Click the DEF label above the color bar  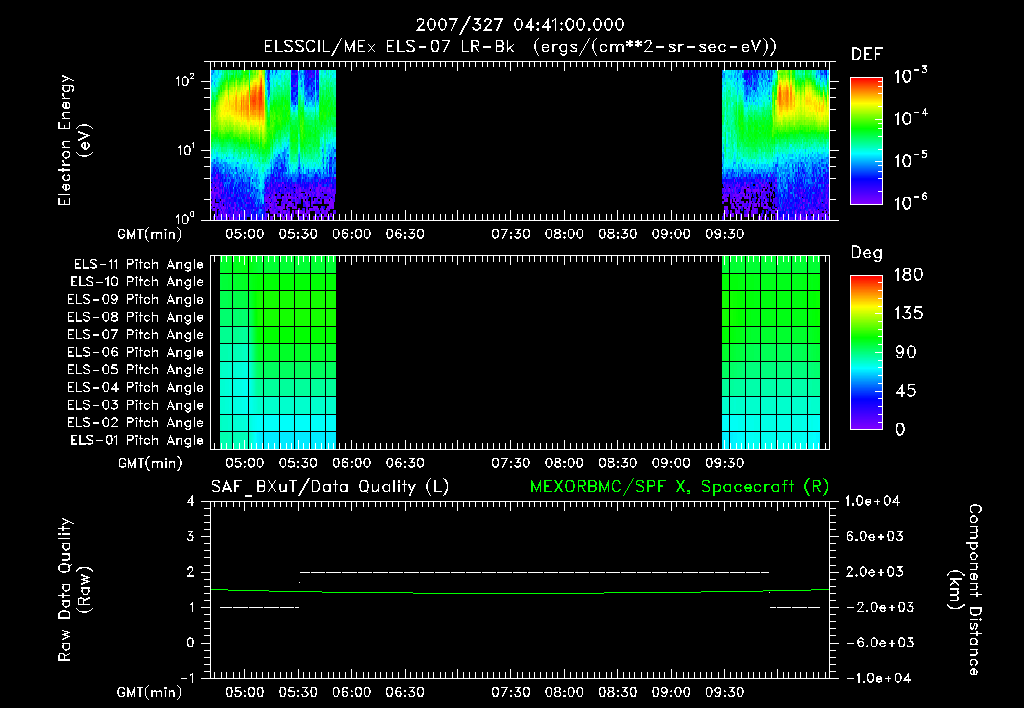pos(867,54)
